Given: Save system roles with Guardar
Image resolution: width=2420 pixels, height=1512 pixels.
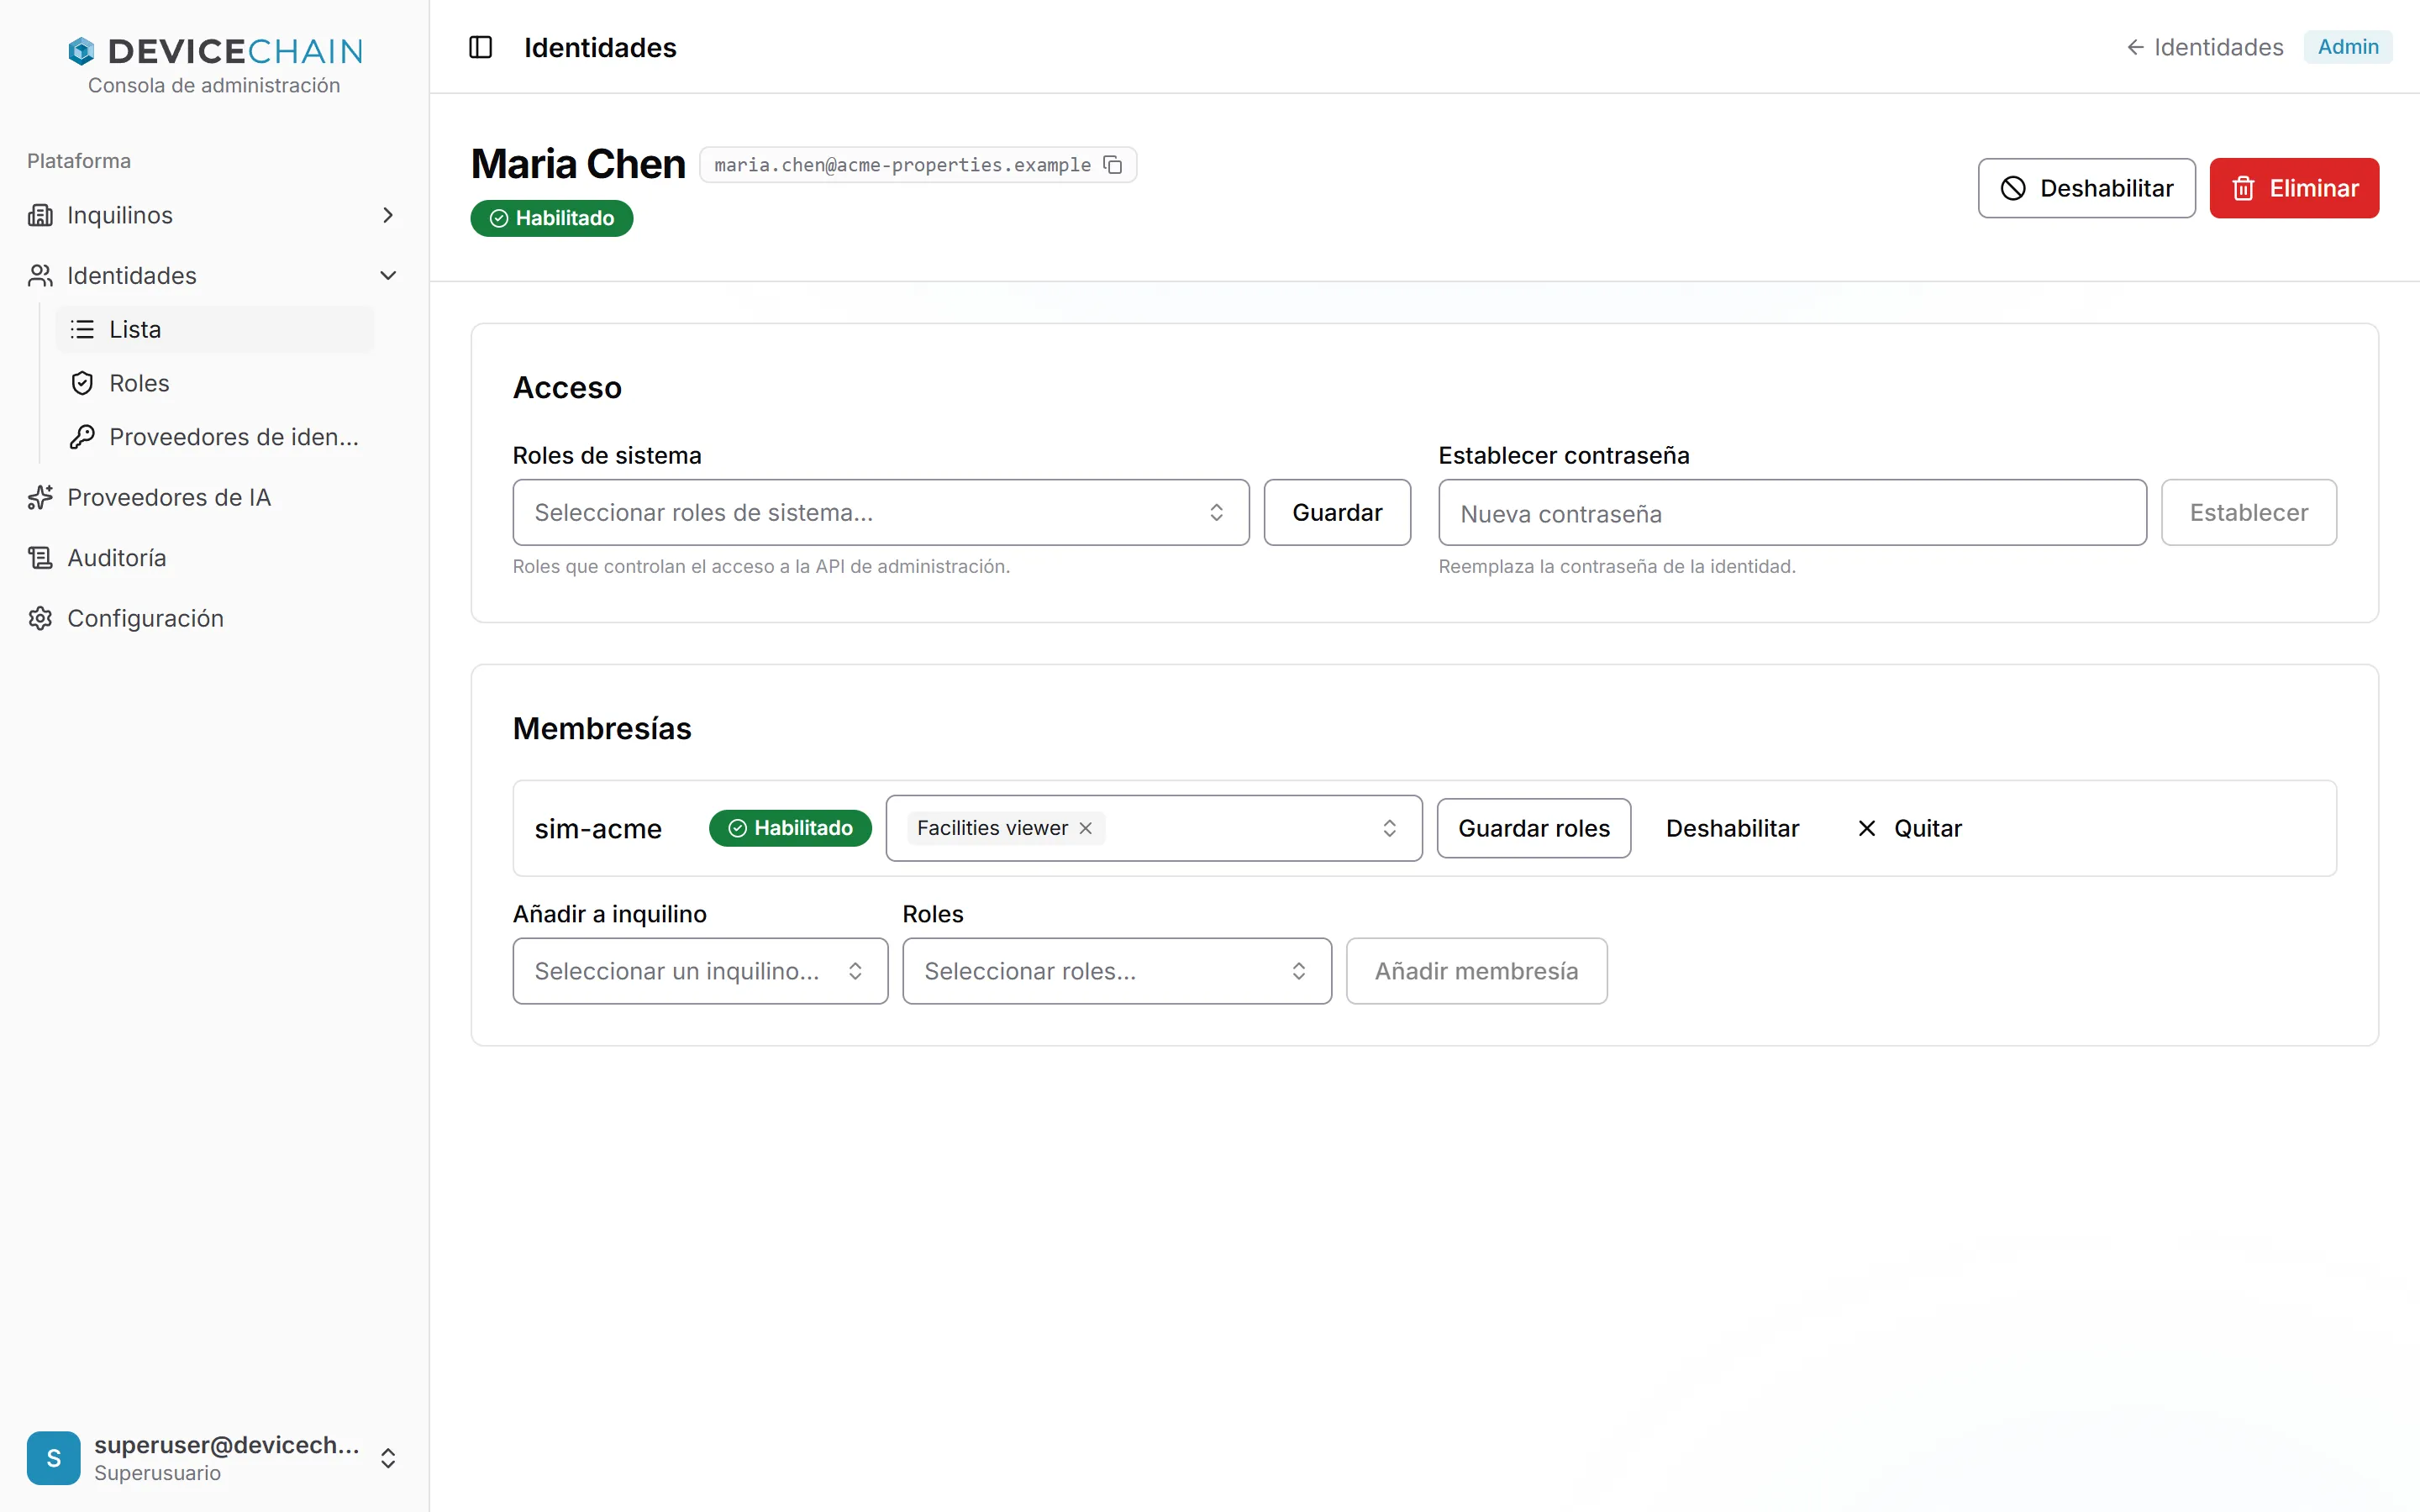Looking at the screenshot, I should click(1337, 512).
